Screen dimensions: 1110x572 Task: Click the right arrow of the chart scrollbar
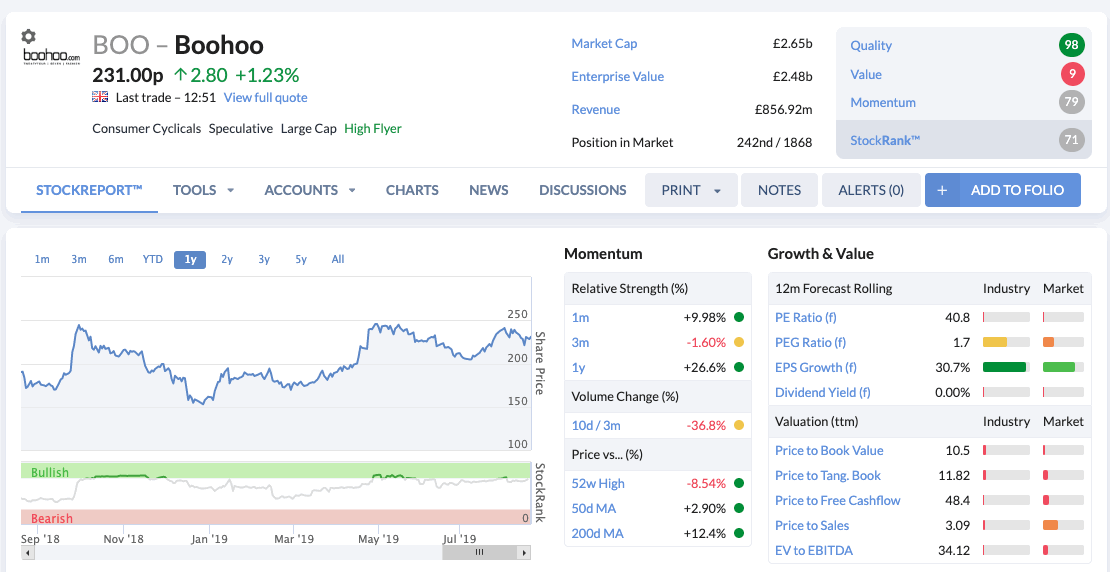(524, 553)
